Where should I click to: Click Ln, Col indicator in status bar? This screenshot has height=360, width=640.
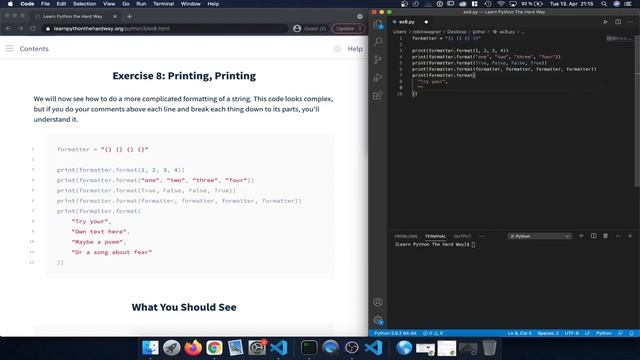[520, 333]
